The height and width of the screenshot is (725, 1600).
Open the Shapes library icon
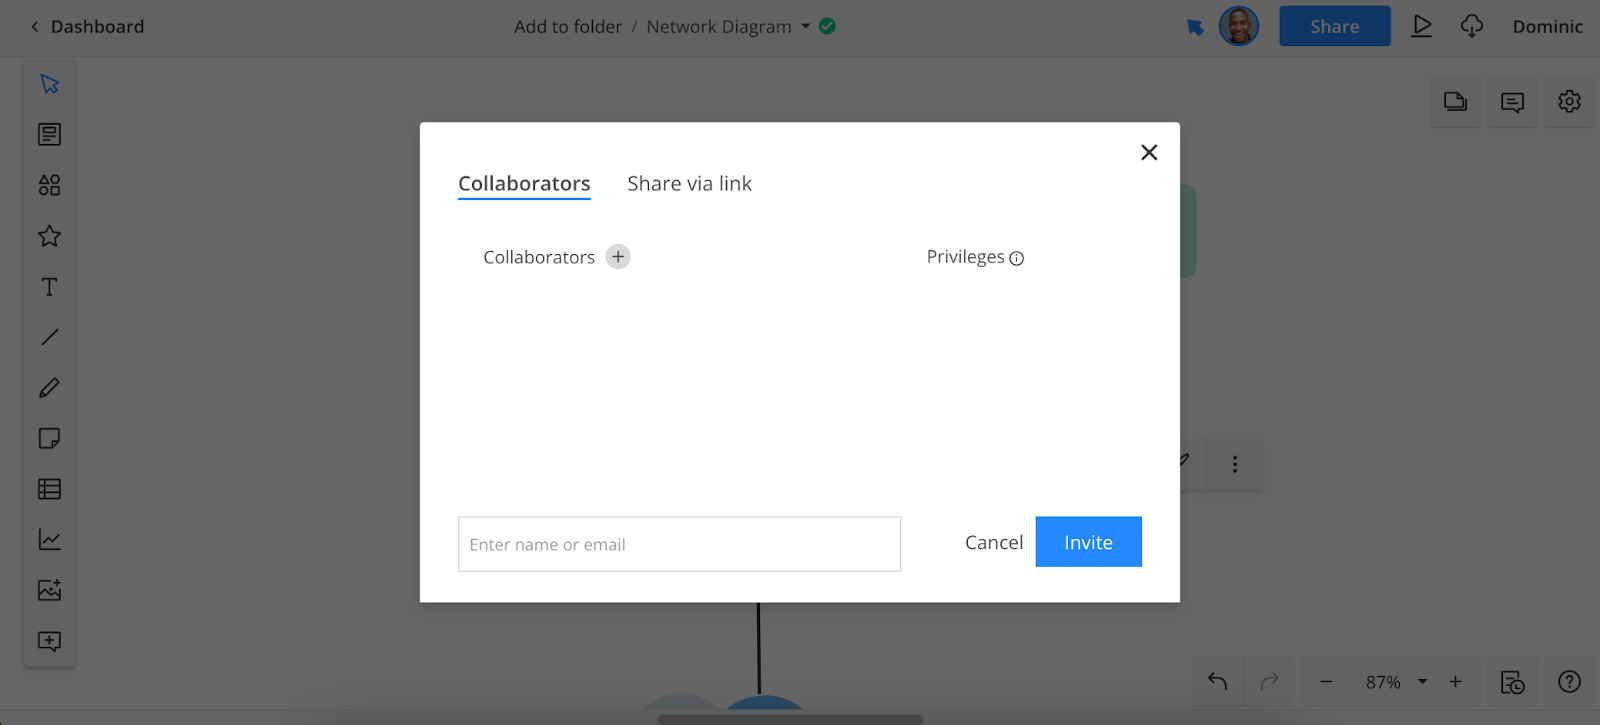(49, 185)
